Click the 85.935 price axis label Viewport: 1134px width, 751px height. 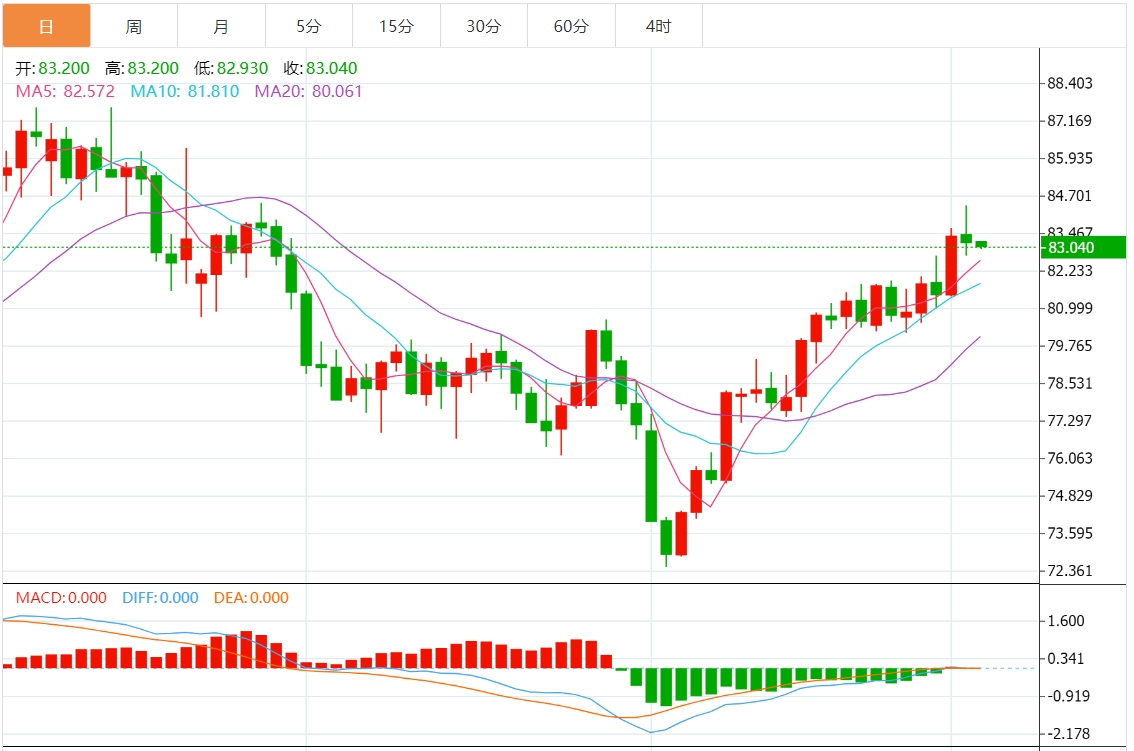[1070, 158]
